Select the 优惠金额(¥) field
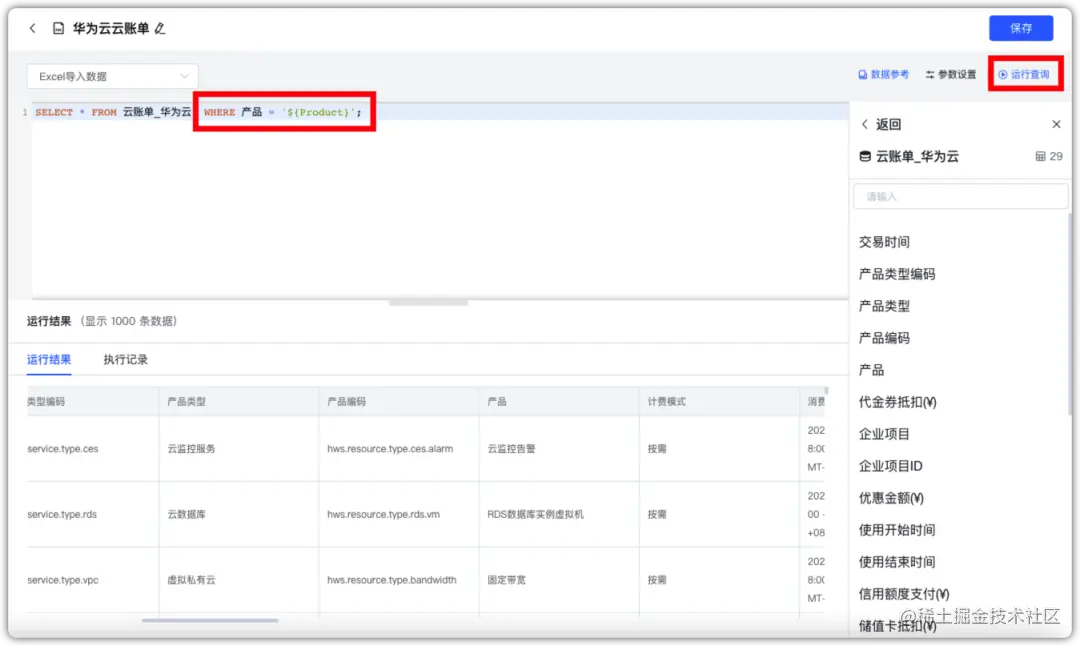The width and height of the screenshot is (1080, 646). 891,498
